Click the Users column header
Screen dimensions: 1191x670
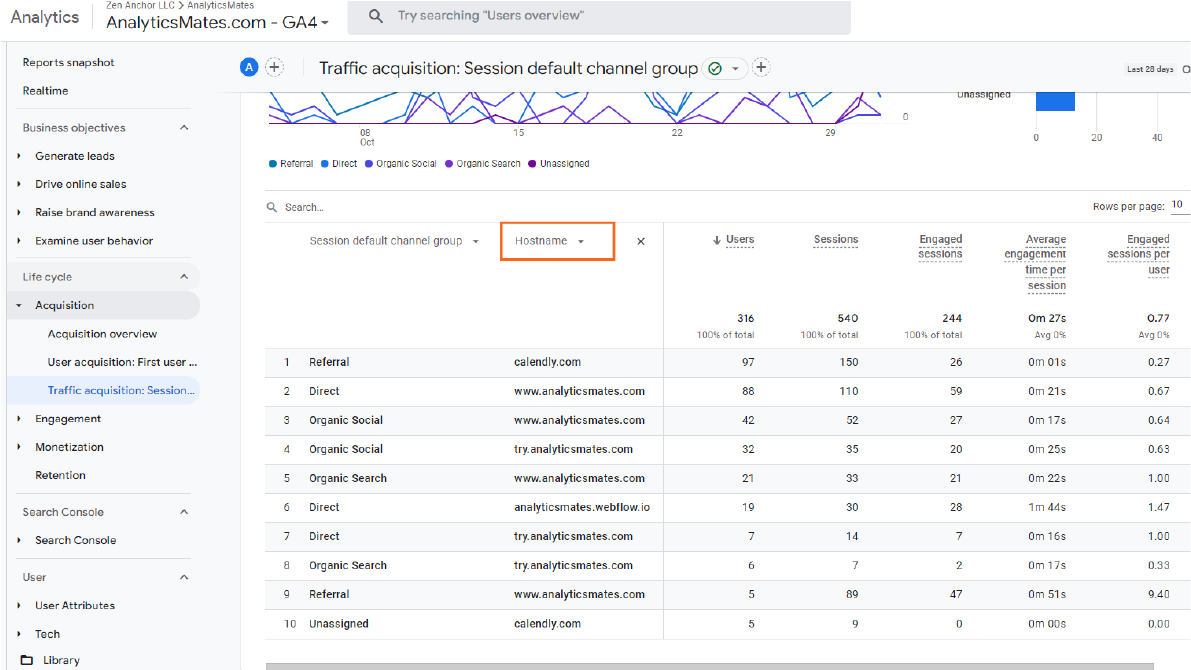click(740, 239)
